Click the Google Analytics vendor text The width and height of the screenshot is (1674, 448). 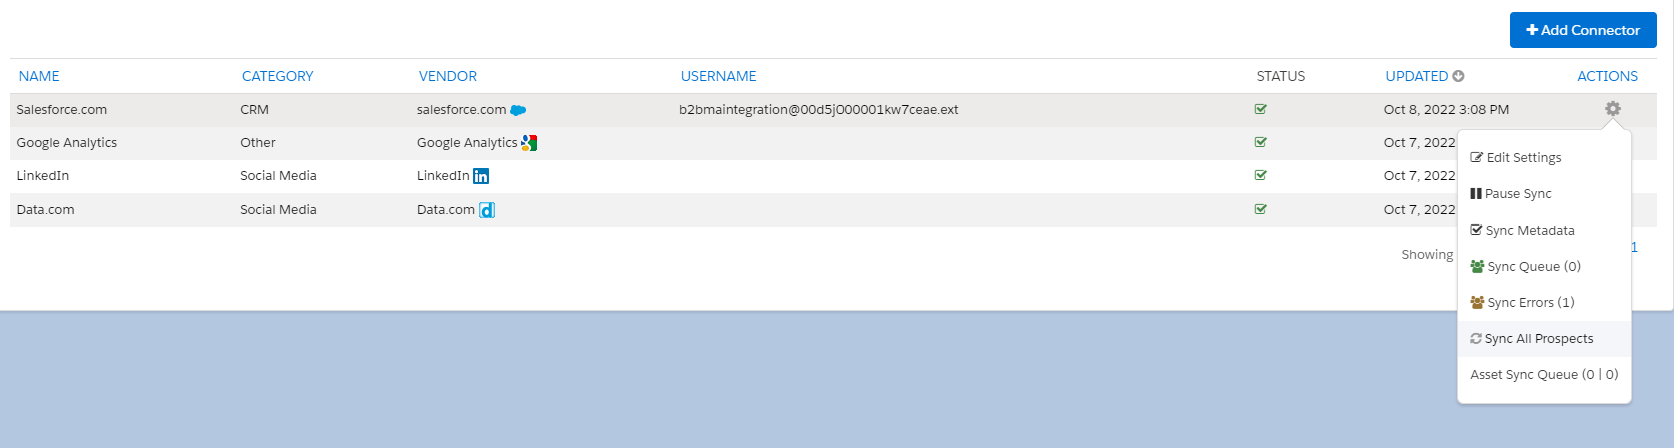[467, 143]
